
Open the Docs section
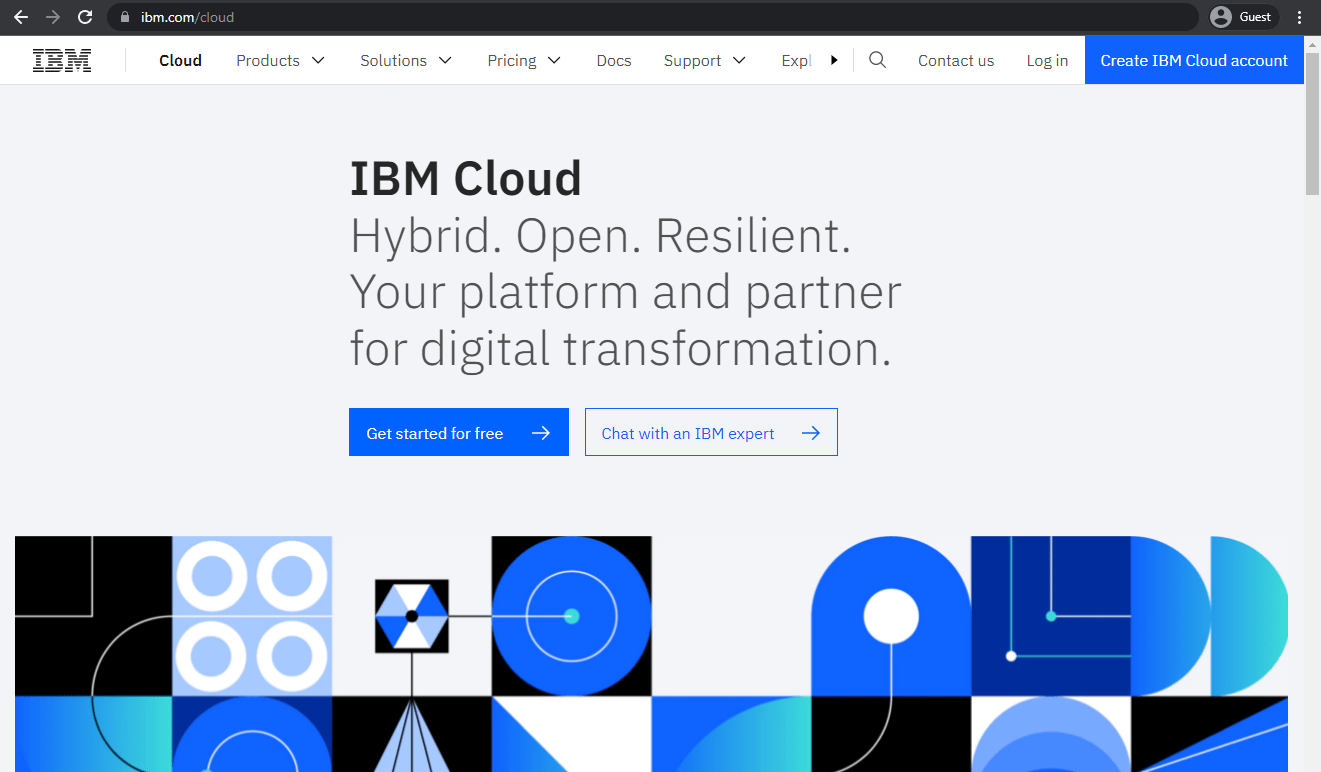pyautogui.click(x=613, y=60)
